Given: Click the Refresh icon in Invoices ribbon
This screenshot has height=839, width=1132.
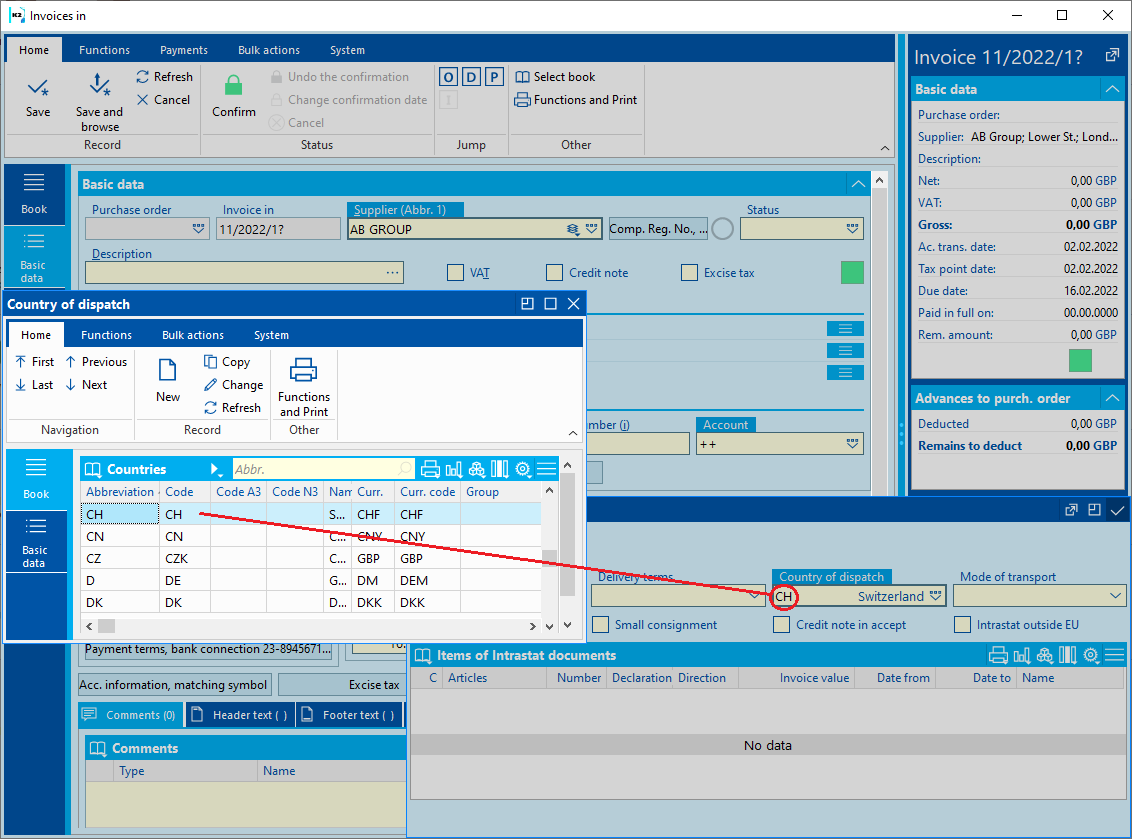Looking at the screenshot, I should tap(142, 77).
